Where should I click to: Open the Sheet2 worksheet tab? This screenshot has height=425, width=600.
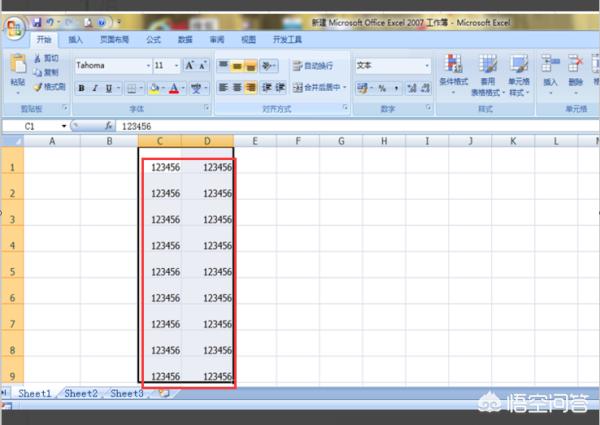click(x=81, y=393)
